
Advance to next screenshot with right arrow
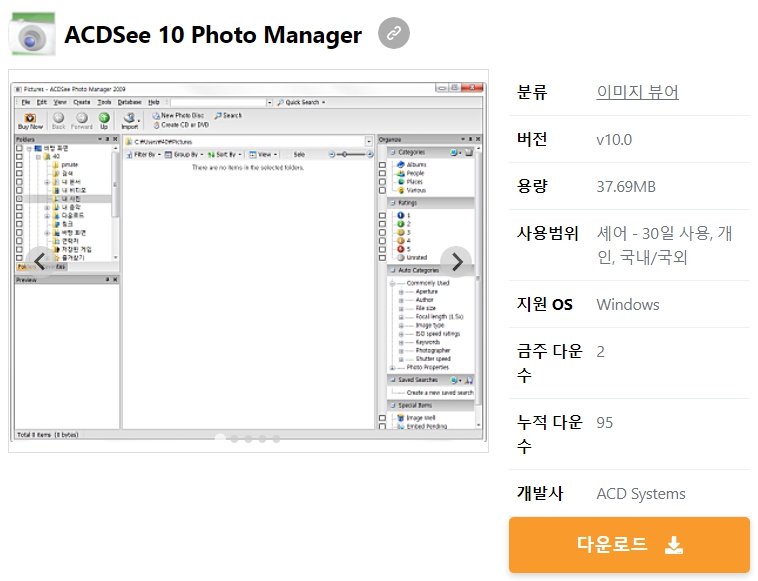[x=456, y=262]
